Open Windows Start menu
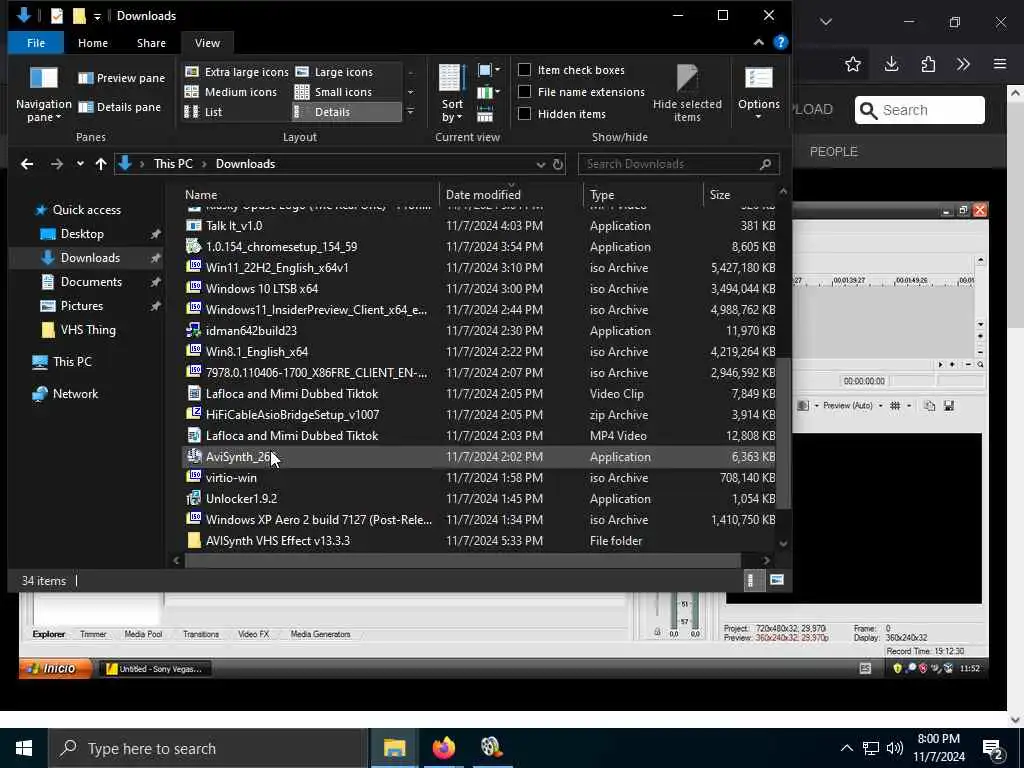The height and width of the screenshot is (768, 1024). 24,748
